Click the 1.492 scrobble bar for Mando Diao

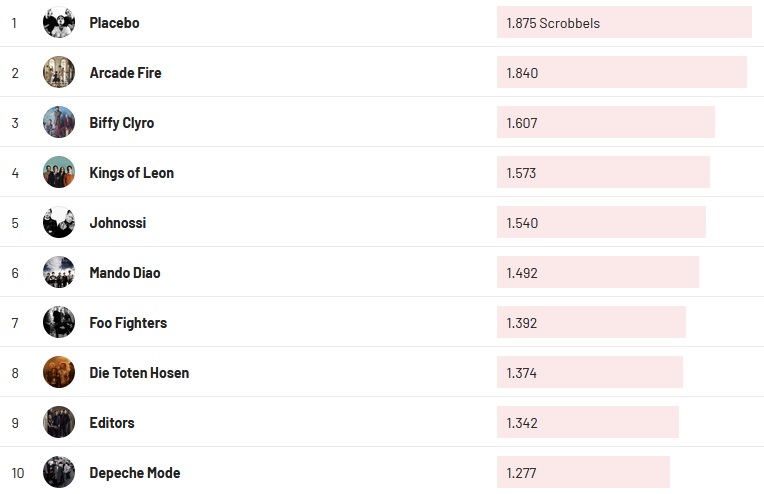point(597,272)
